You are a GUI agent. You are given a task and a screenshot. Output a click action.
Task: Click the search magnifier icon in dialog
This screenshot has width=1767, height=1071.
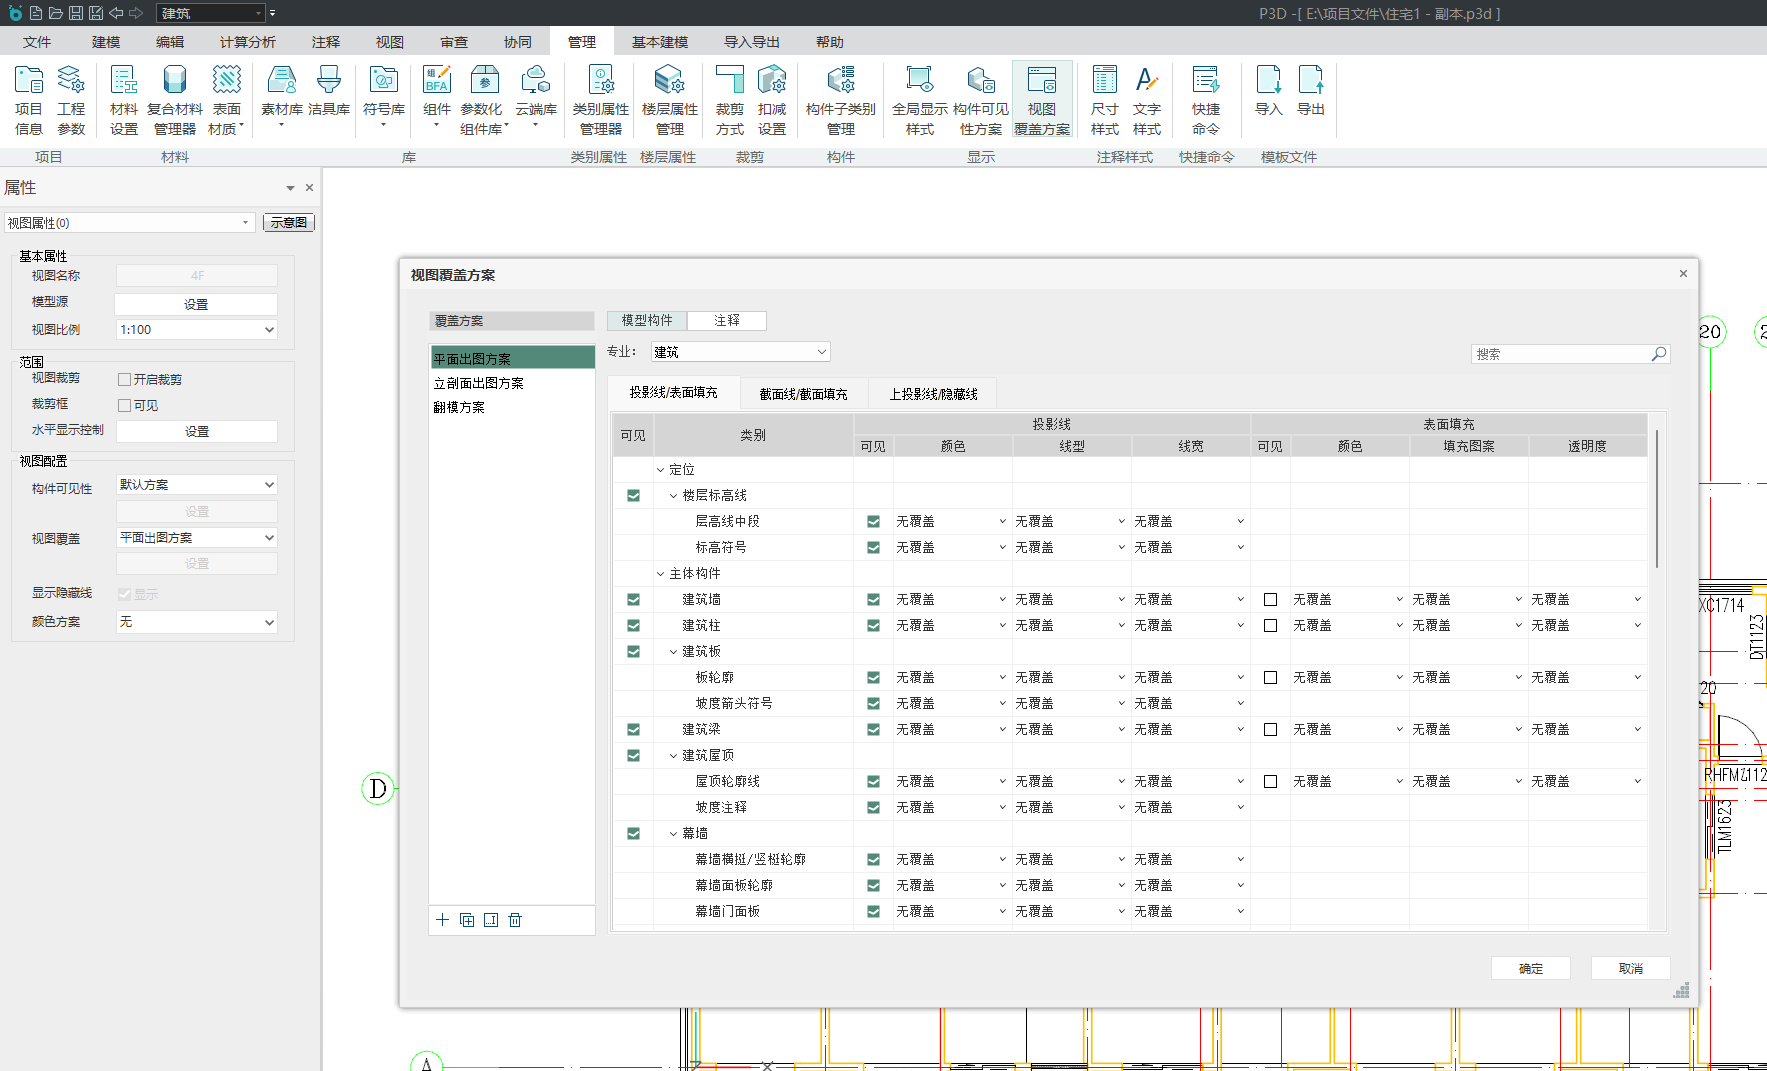(1658, 354)
